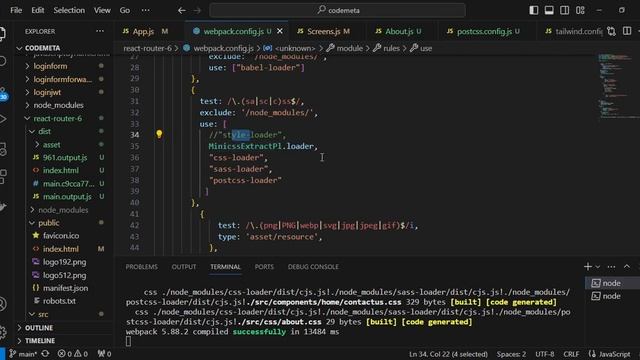
Task: Open terminal panel more actions ellipsis
Action: pos(611,267)
